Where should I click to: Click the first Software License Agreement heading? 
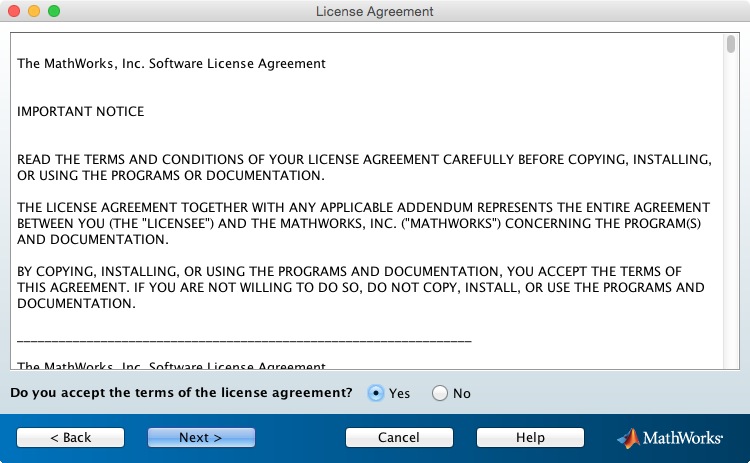[x=171, y=64]
